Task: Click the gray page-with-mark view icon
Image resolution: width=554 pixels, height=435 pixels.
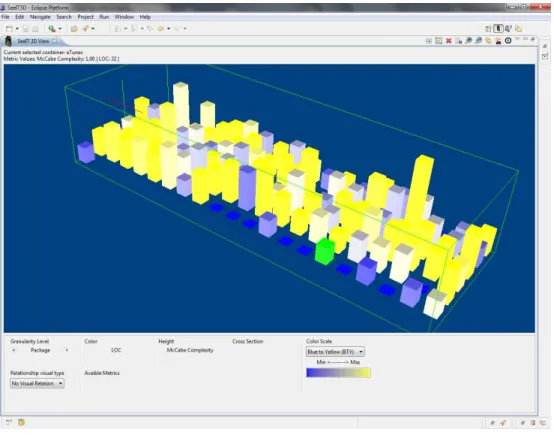Action: (459, 41)
